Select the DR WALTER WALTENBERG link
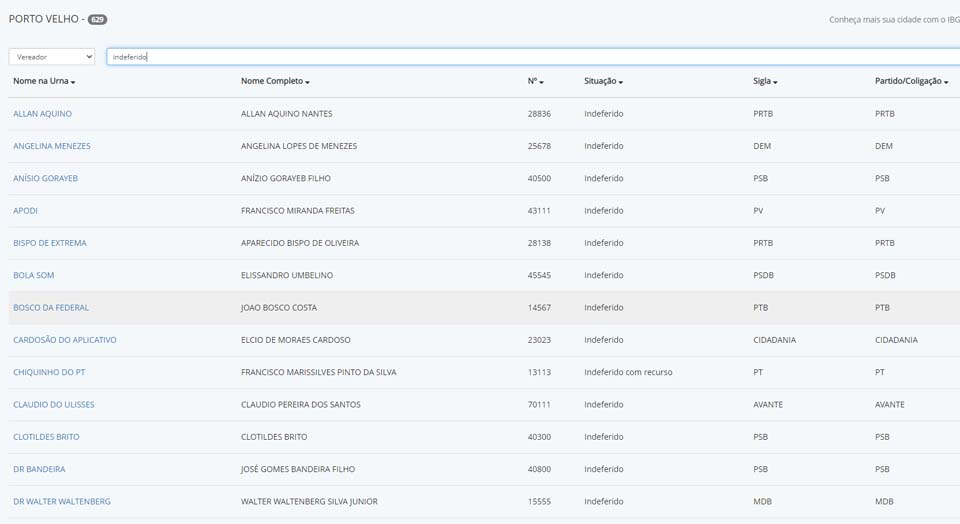 coord(62,501)
